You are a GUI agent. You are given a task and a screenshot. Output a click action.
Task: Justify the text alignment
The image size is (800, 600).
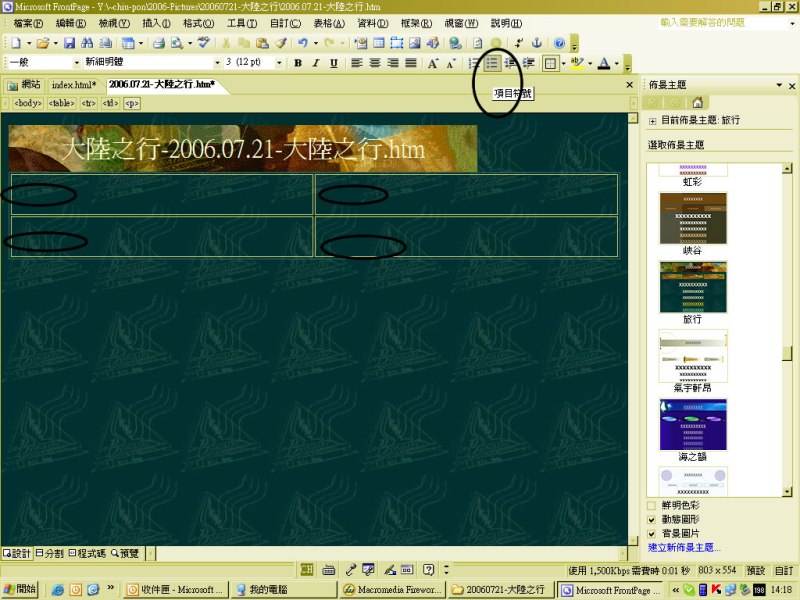click(411, 63)
